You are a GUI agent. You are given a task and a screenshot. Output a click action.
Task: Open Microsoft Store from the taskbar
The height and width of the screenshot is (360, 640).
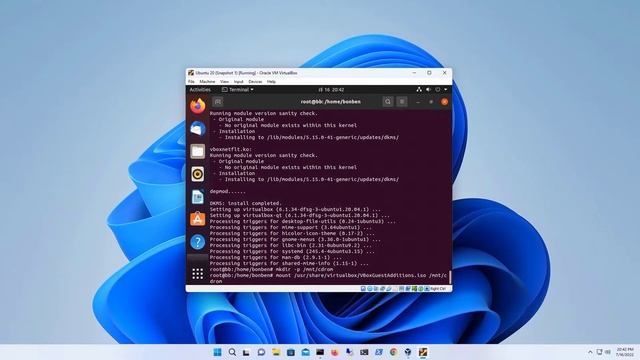coord(291,352)
